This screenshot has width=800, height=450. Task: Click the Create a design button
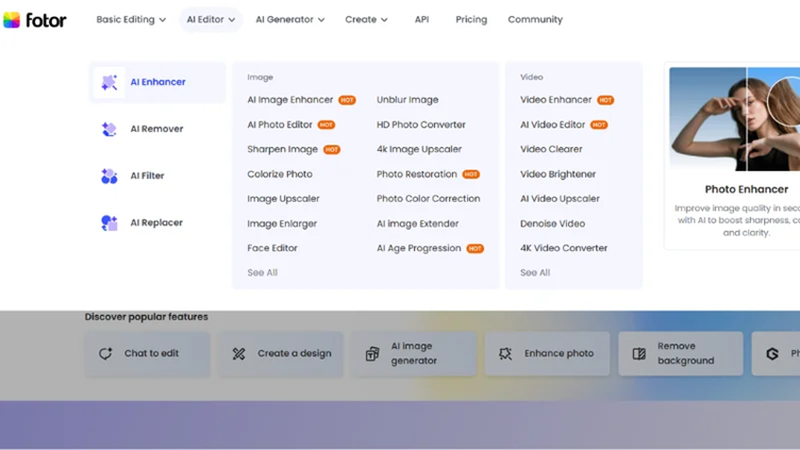281,354
